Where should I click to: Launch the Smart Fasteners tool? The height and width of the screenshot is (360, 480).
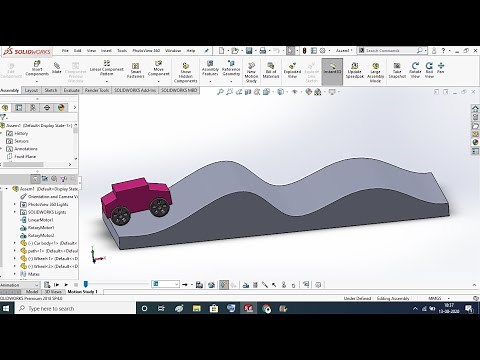click(136, 70)
